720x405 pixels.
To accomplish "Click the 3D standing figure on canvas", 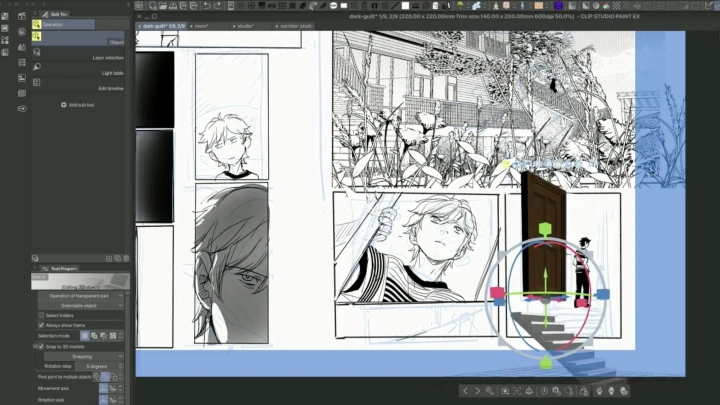I will [x=582, y=271].
